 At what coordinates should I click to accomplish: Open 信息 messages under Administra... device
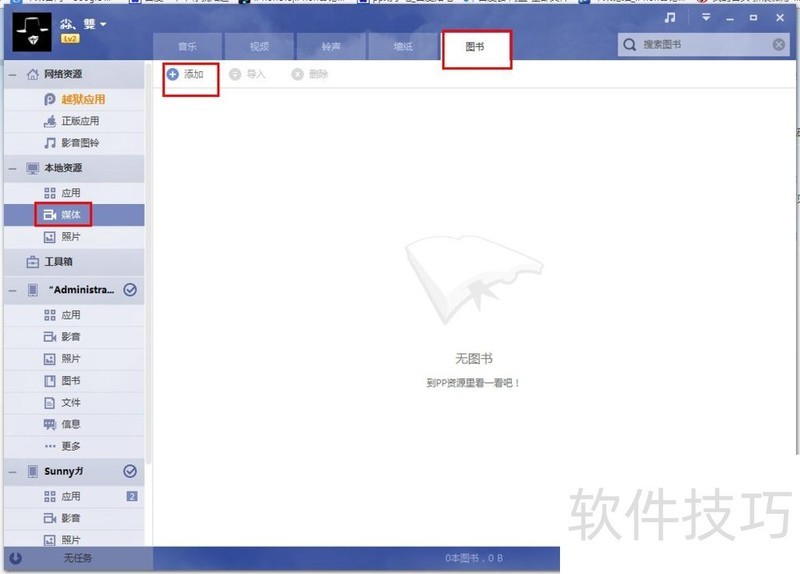click(x=70, y=424)
